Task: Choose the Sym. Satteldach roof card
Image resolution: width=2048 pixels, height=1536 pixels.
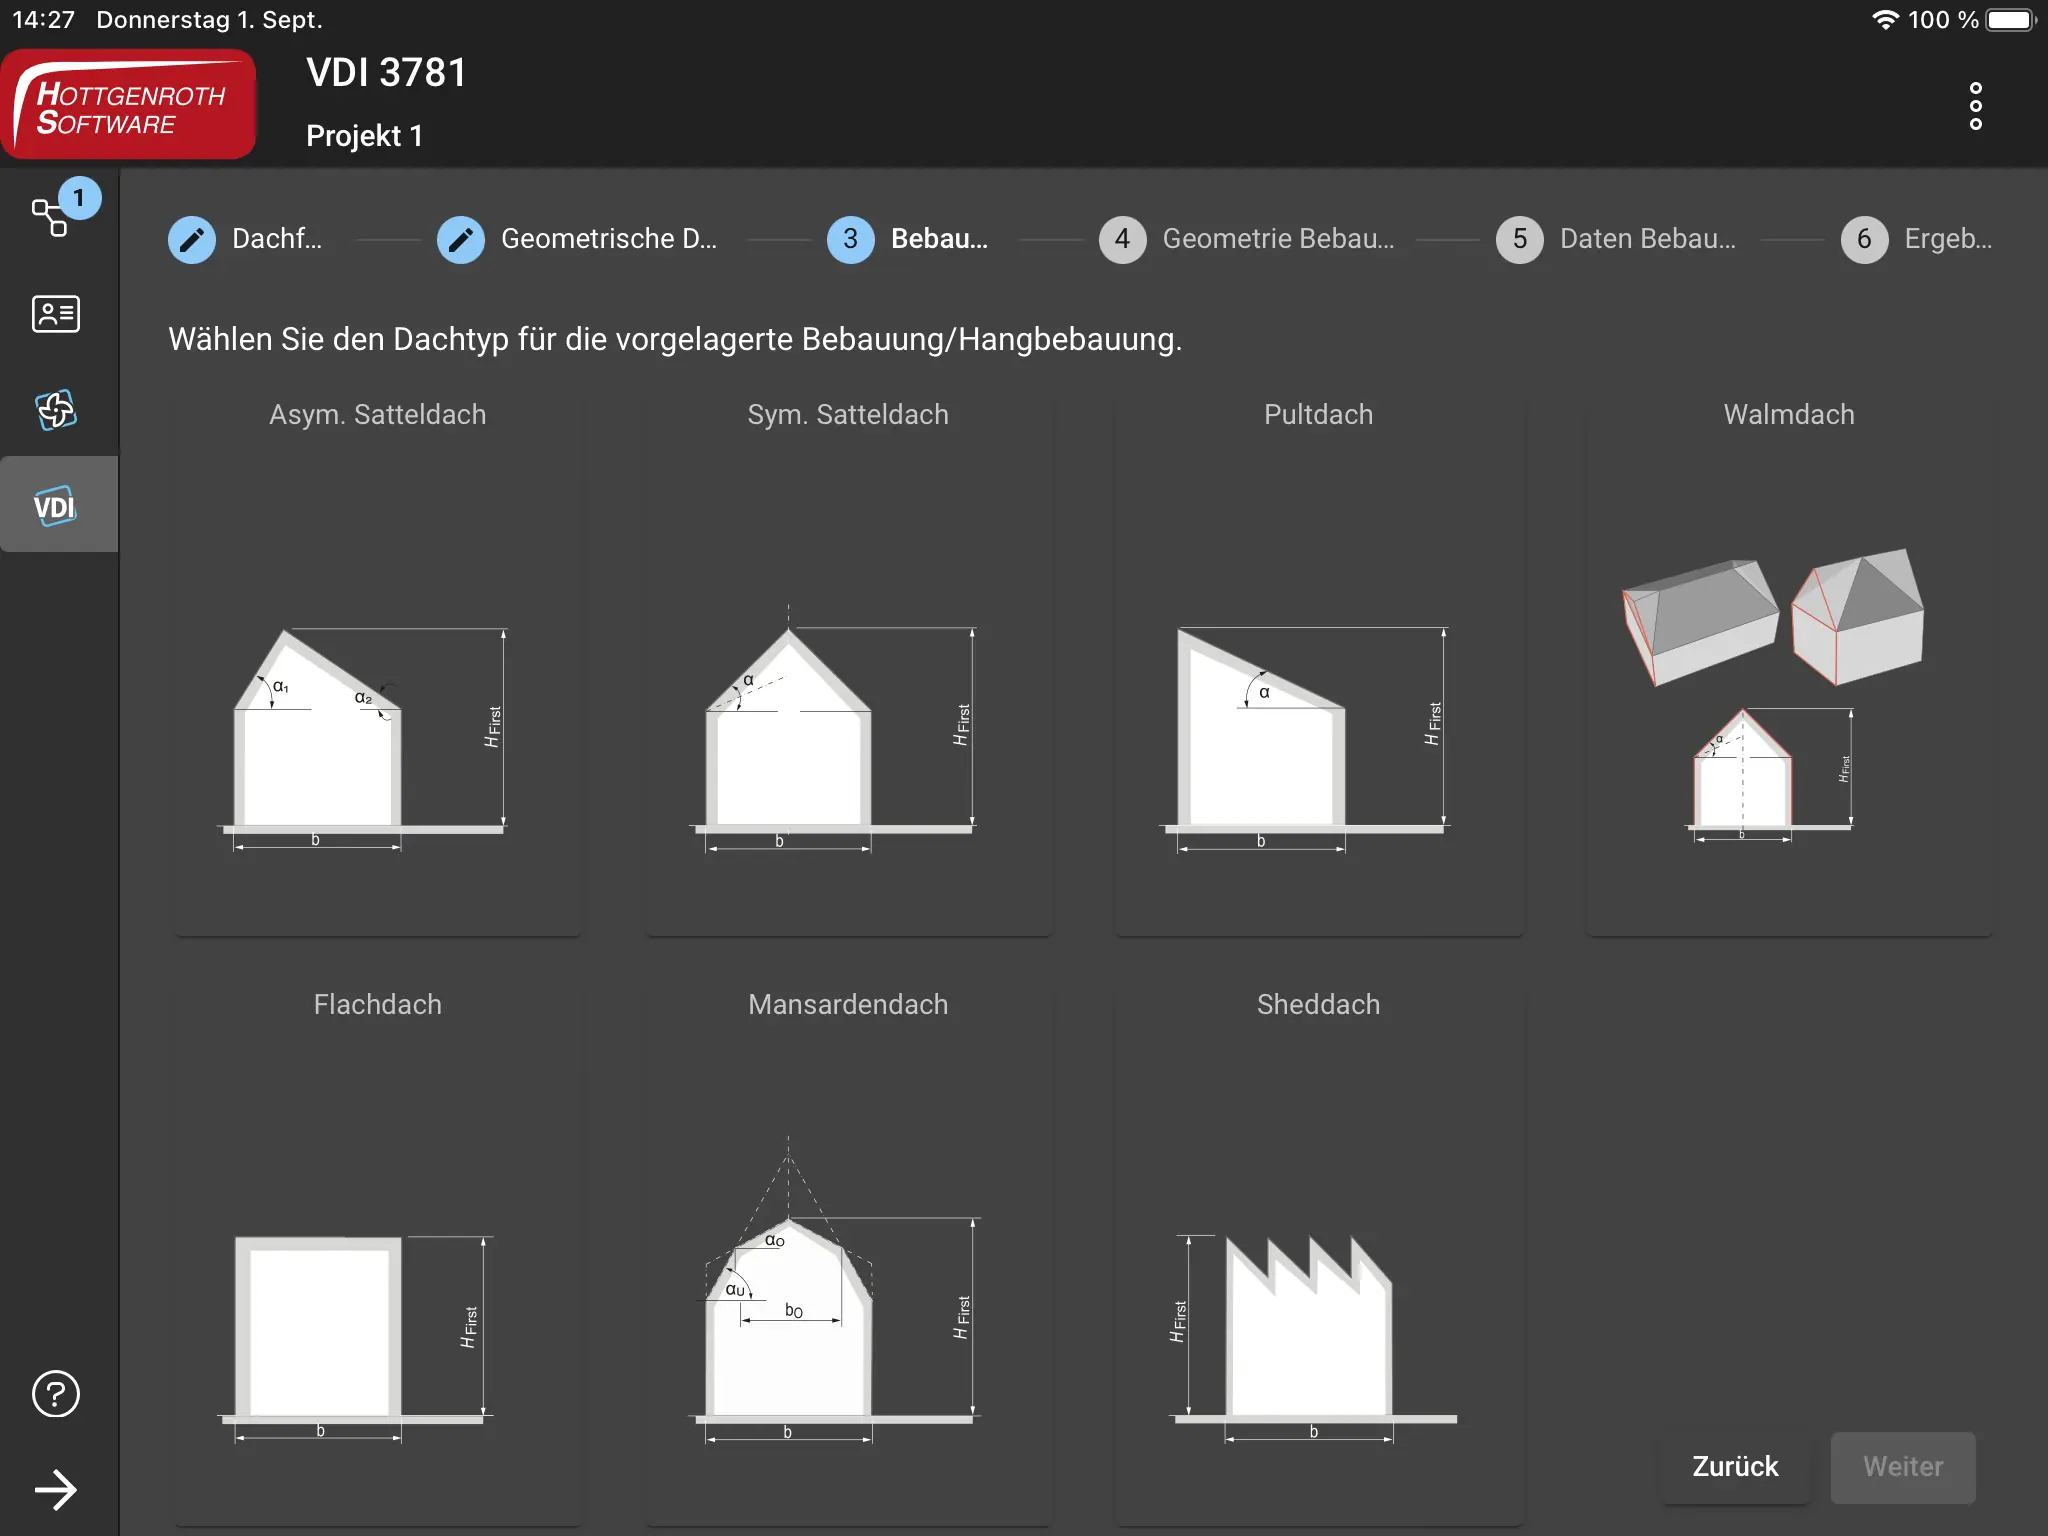Action: click(x=848, y=665)
